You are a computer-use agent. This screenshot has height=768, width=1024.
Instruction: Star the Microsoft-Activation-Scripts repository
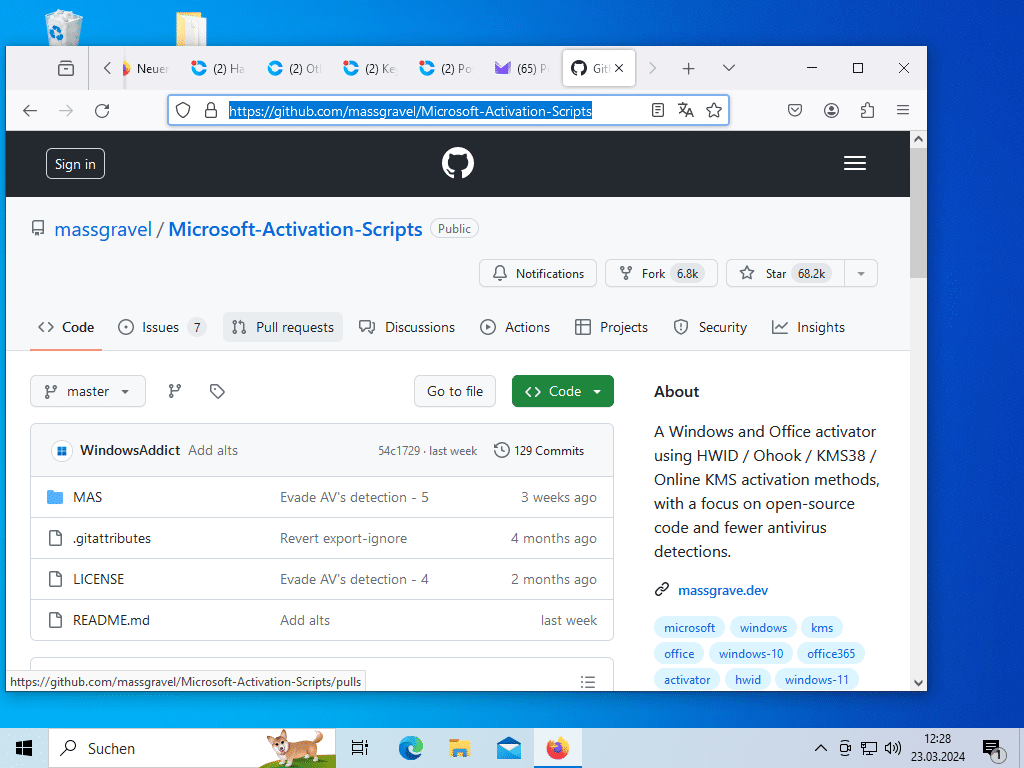785,273
